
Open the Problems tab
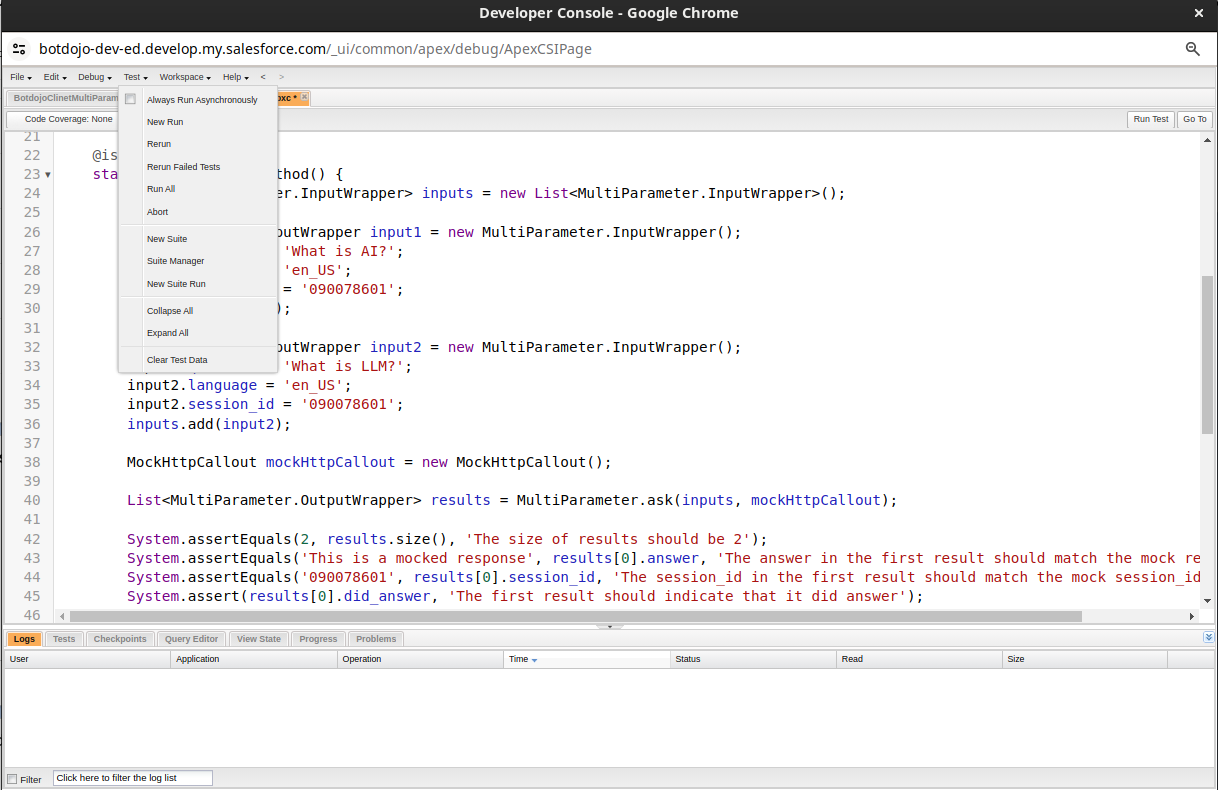tap(376, 639)
